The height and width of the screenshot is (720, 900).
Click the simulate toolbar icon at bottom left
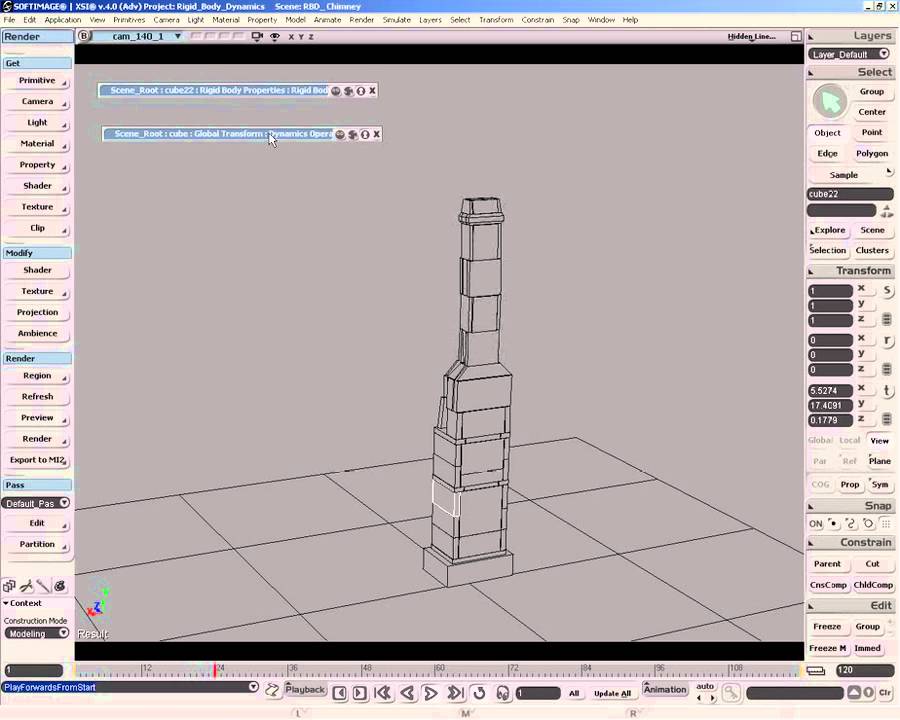(x=60, y=586)
